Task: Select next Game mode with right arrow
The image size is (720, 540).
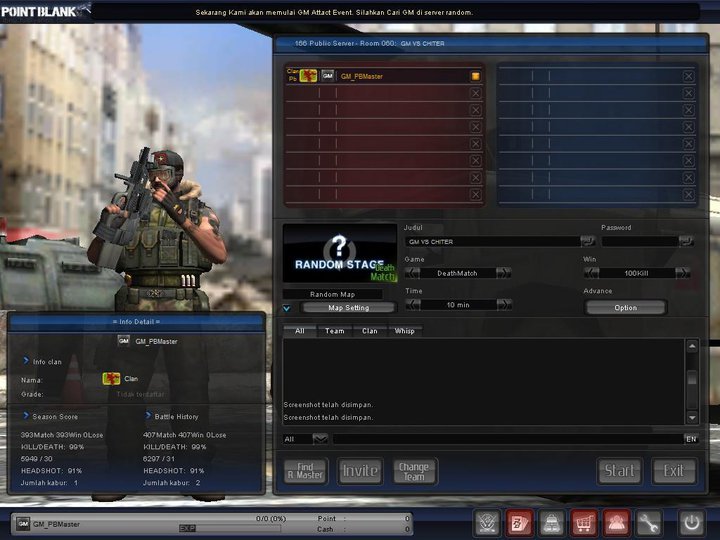Action: [x=504, y=273]
